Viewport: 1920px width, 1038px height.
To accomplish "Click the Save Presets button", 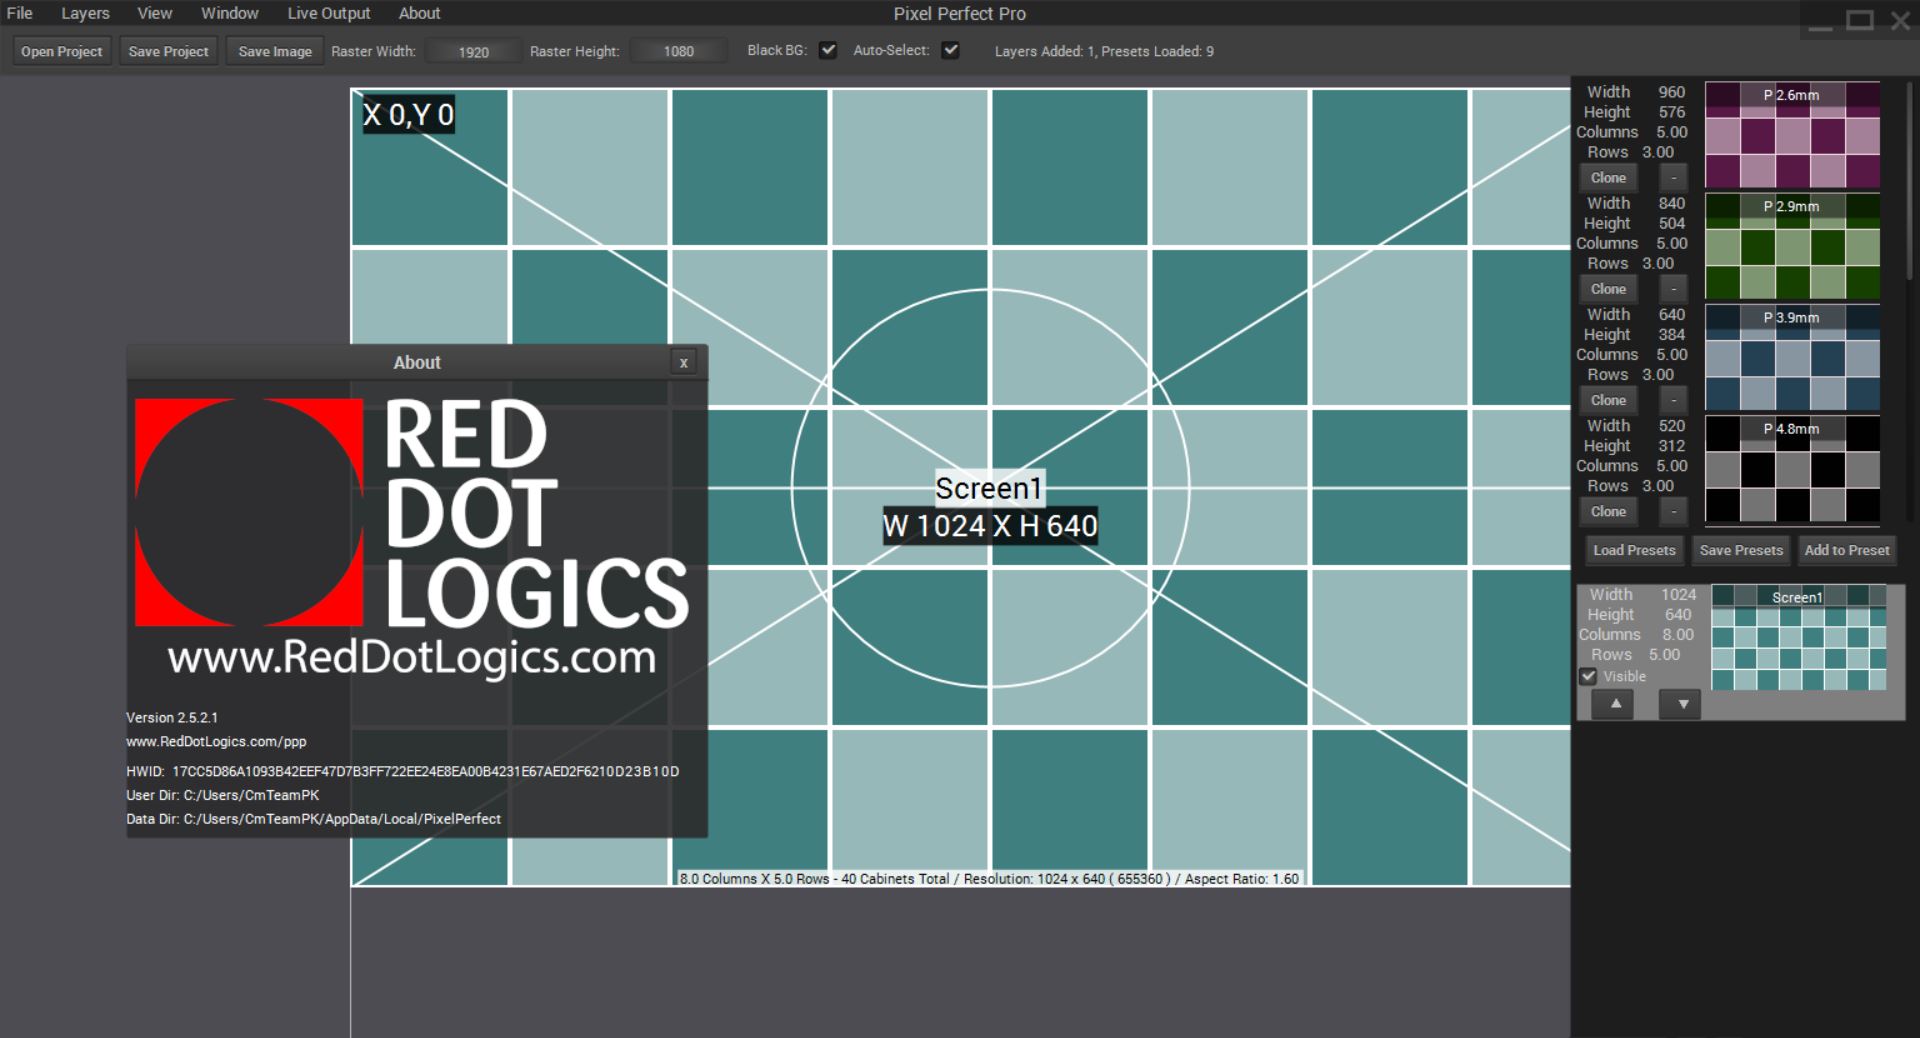I will coord(1741,550).
